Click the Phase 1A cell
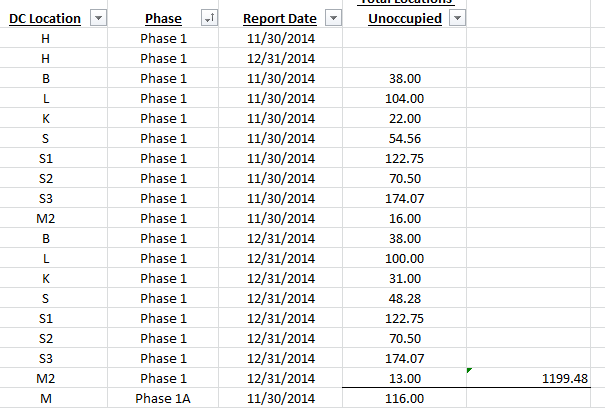The image size is (605, 408). coord(163,398)
